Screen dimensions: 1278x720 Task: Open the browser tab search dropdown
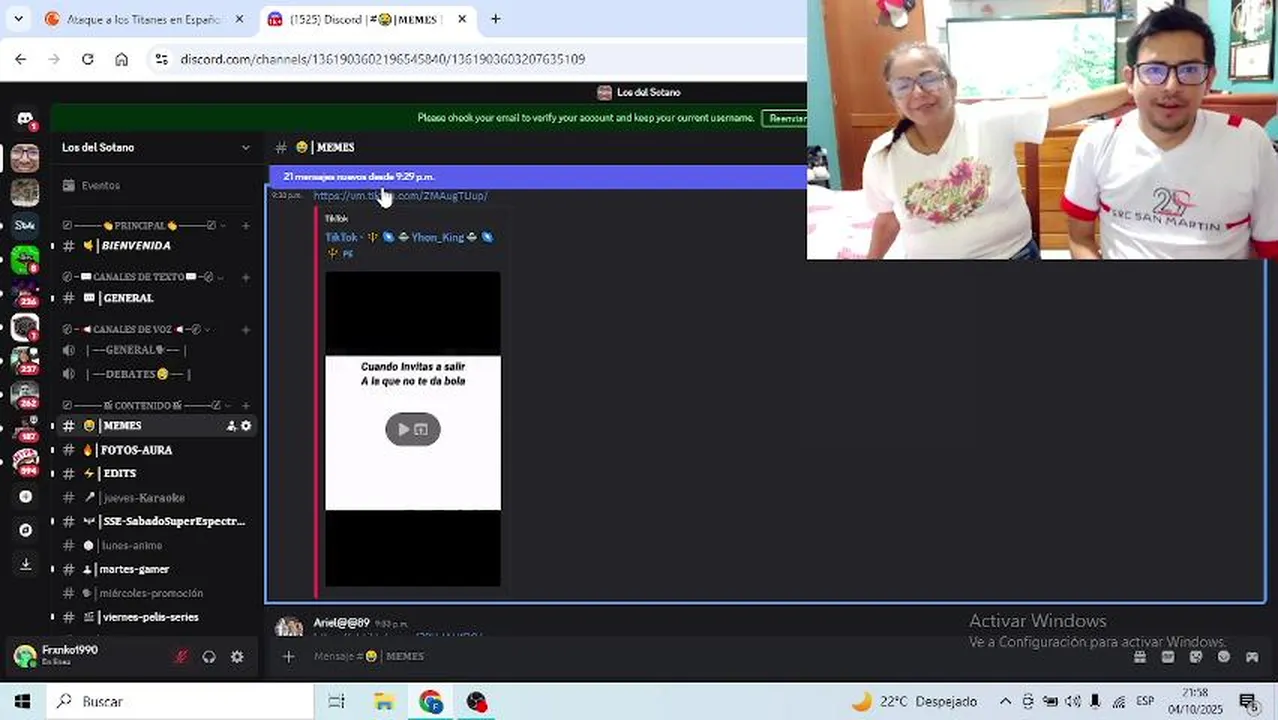point(17,19)
